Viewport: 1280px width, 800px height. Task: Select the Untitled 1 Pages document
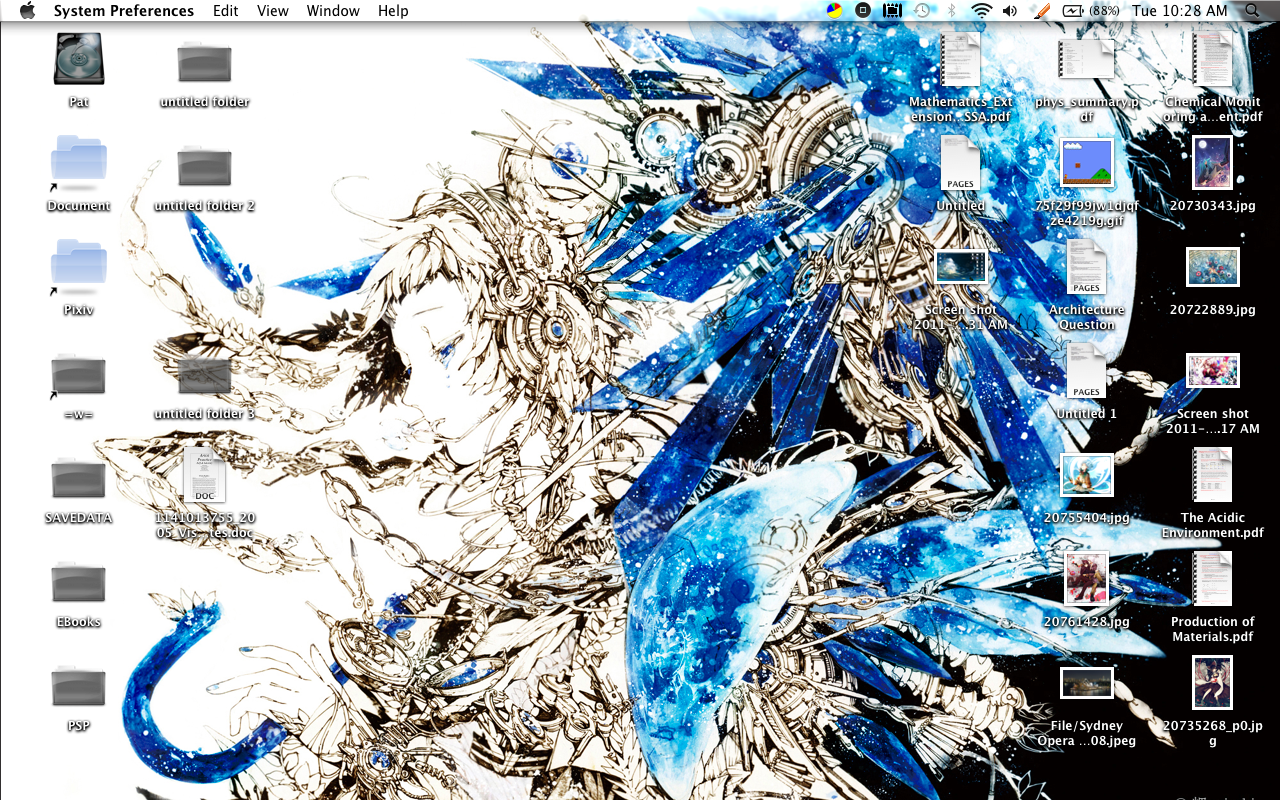click(1086, 371)
